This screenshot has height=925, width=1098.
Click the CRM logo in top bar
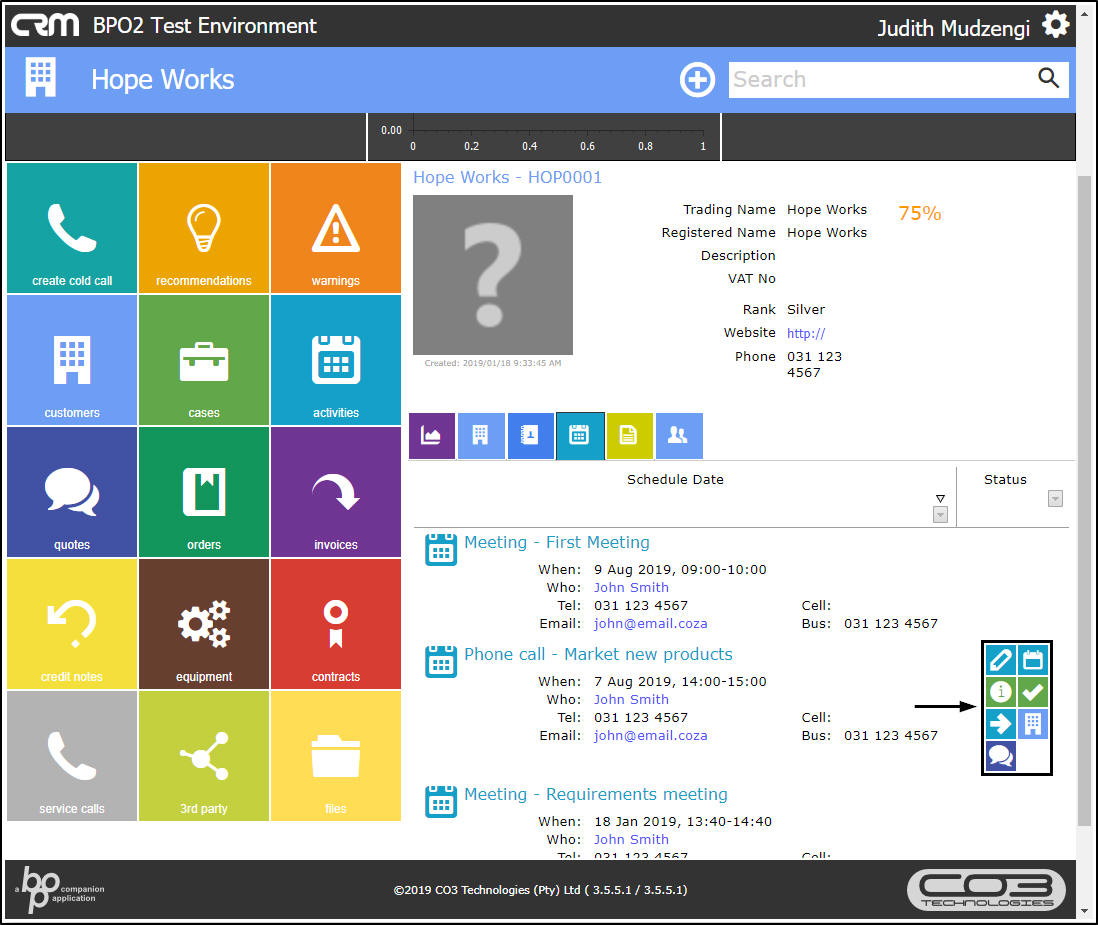(45, 25)
